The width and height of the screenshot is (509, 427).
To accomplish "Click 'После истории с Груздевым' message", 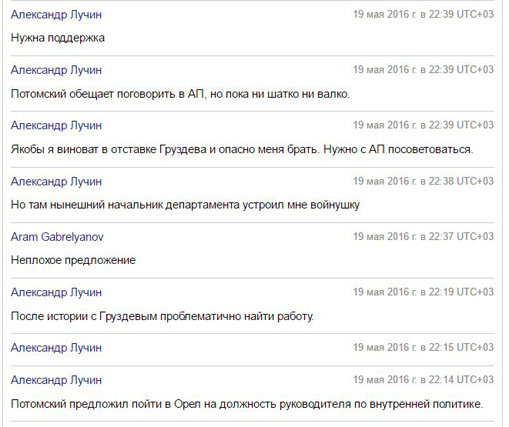I will [162, 316].
